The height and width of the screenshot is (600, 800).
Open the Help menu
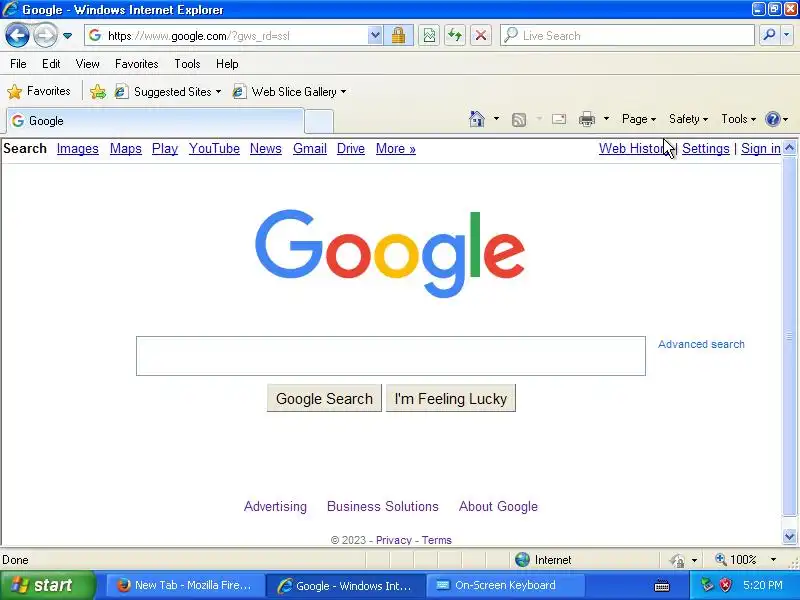[x=227, y=64]
